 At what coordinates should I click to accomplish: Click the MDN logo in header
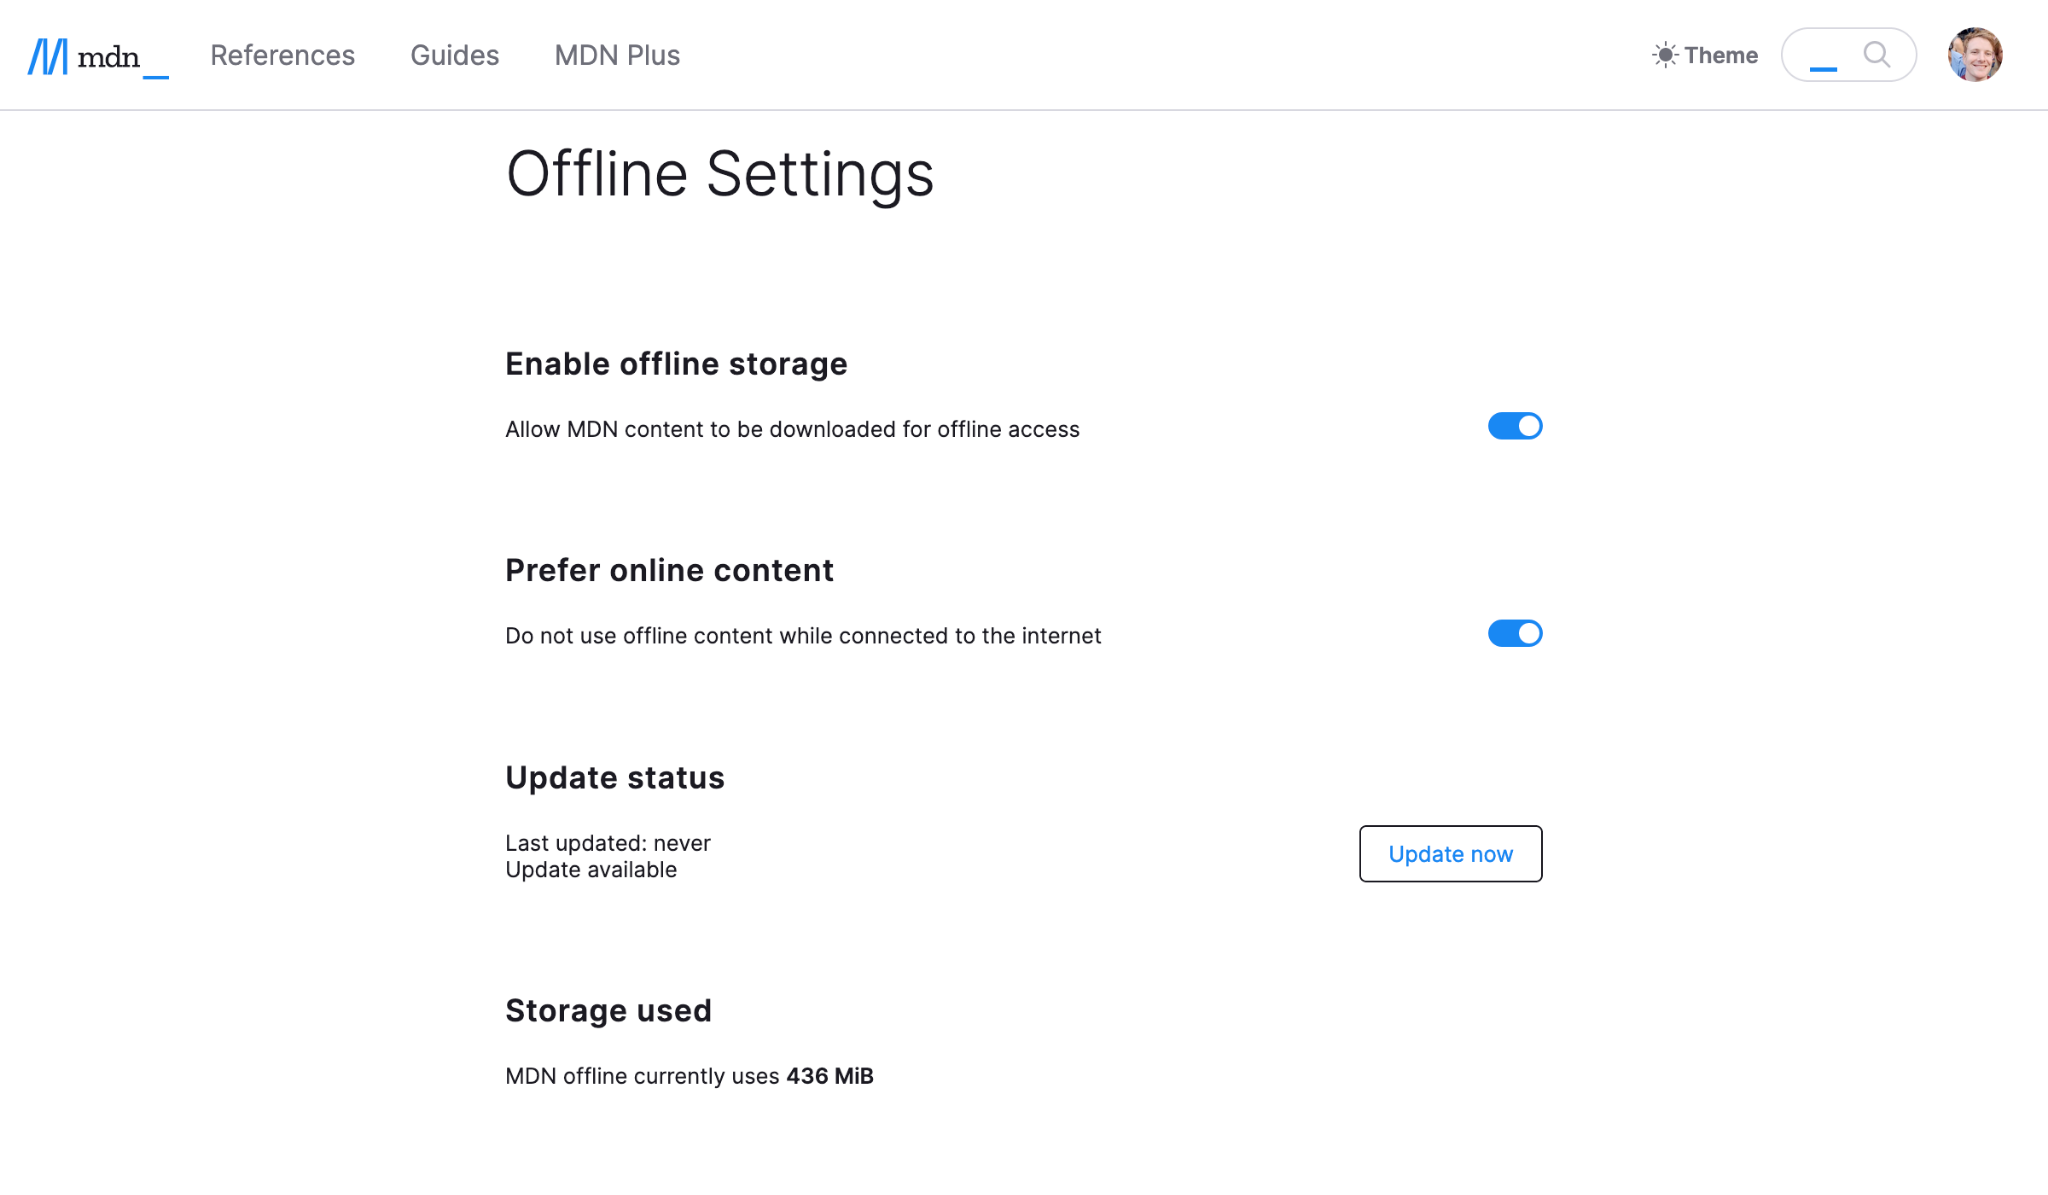97,56
